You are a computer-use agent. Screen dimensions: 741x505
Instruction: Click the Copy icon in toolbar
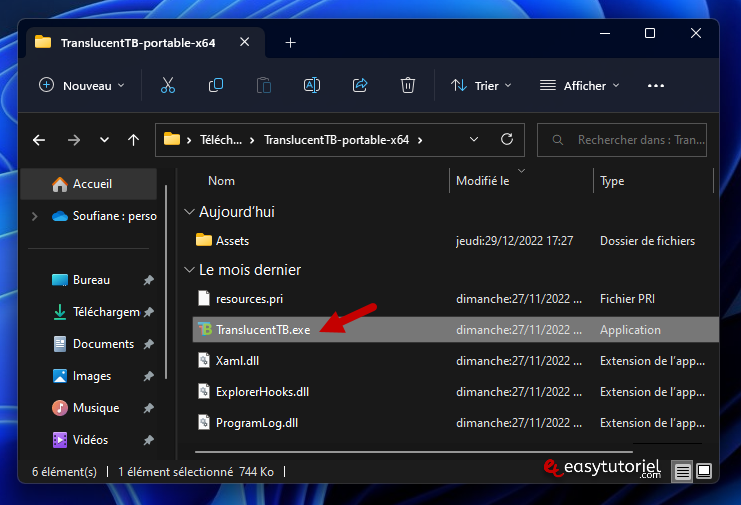[x=216, y=86]
